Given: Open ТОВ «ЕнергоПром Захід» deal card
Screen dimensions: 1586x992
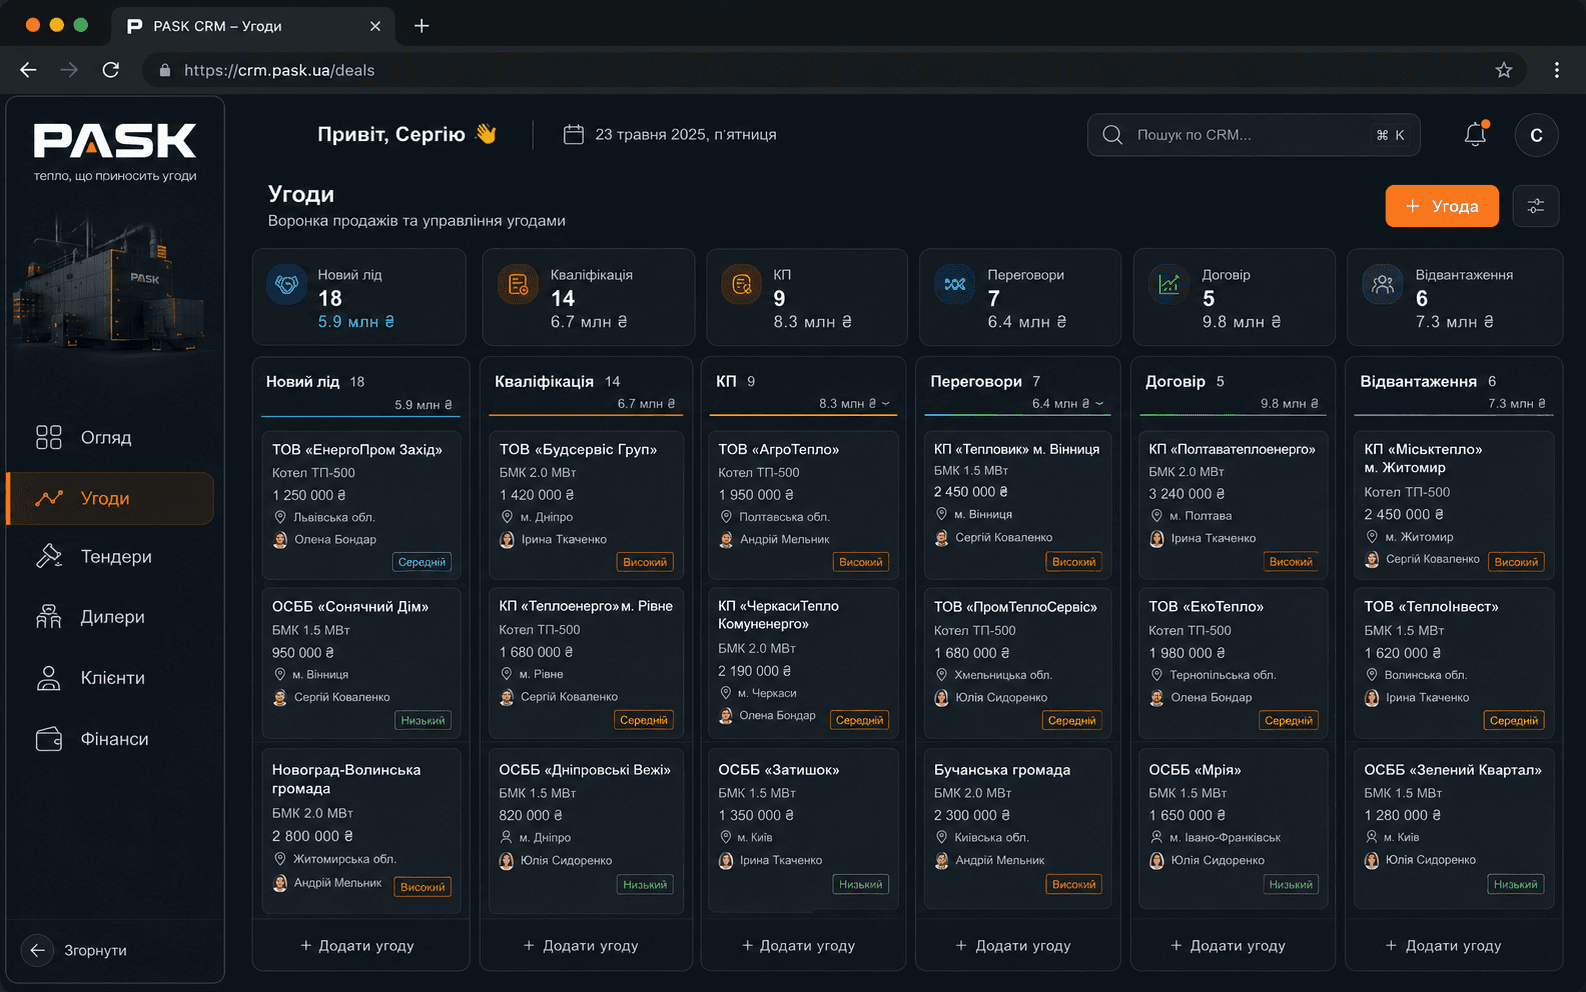Looking at the screenshot, I should (361, 505).
